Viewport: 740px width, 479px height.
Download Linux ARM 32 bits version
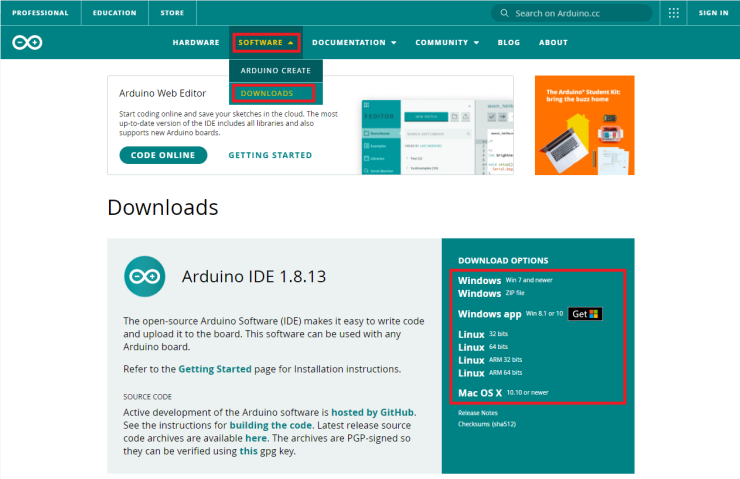pos(490,360)
